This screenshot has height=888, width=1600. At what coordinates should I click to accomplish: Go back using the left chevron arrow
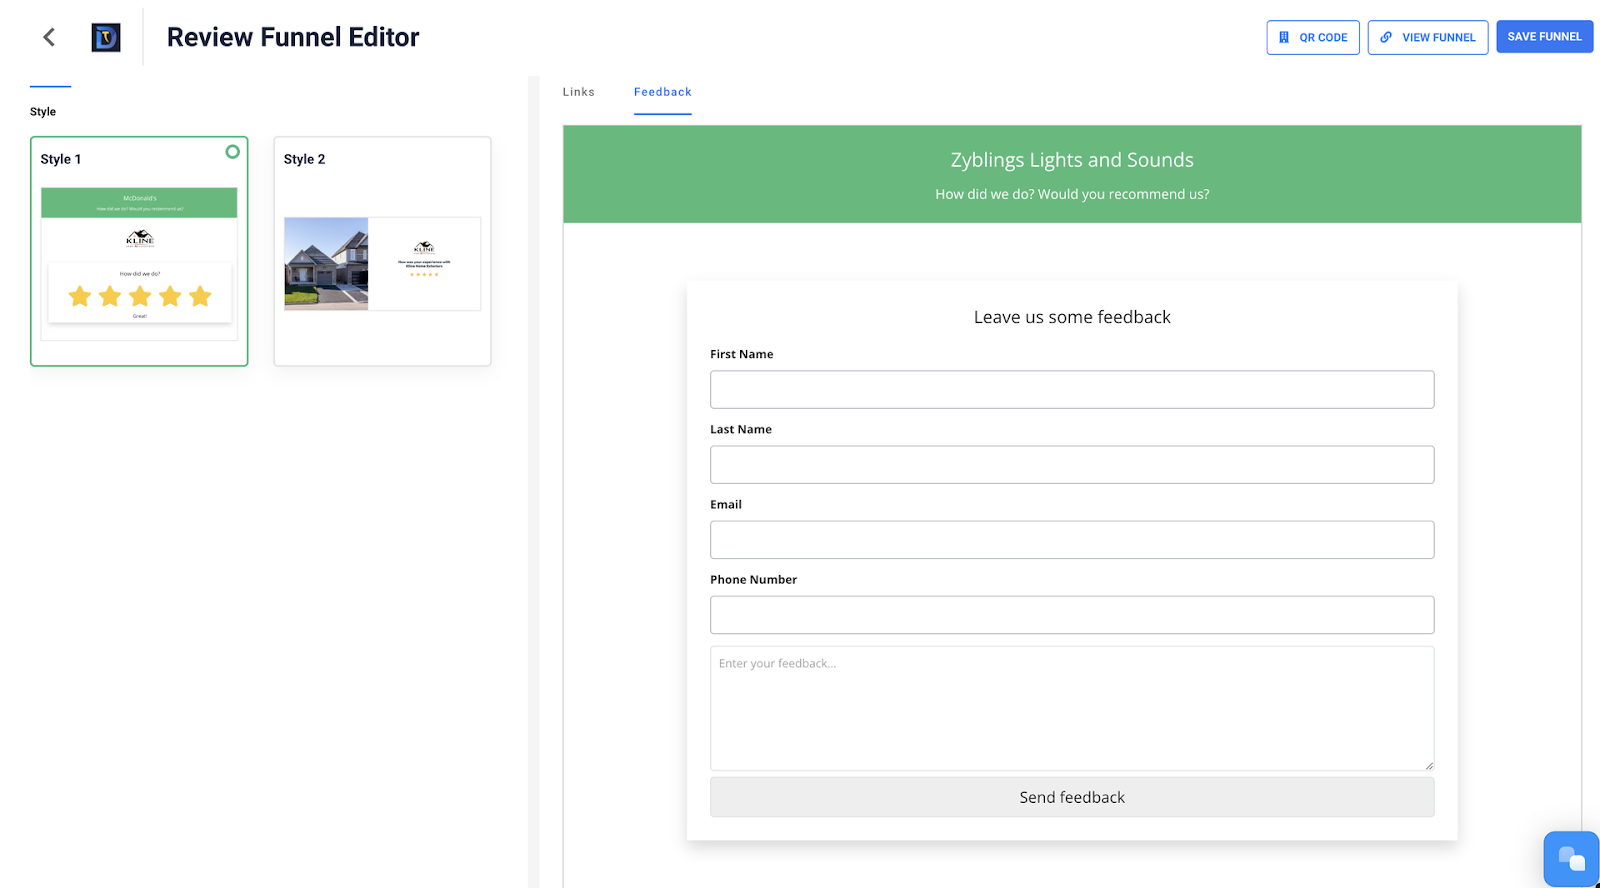point(49,37)
